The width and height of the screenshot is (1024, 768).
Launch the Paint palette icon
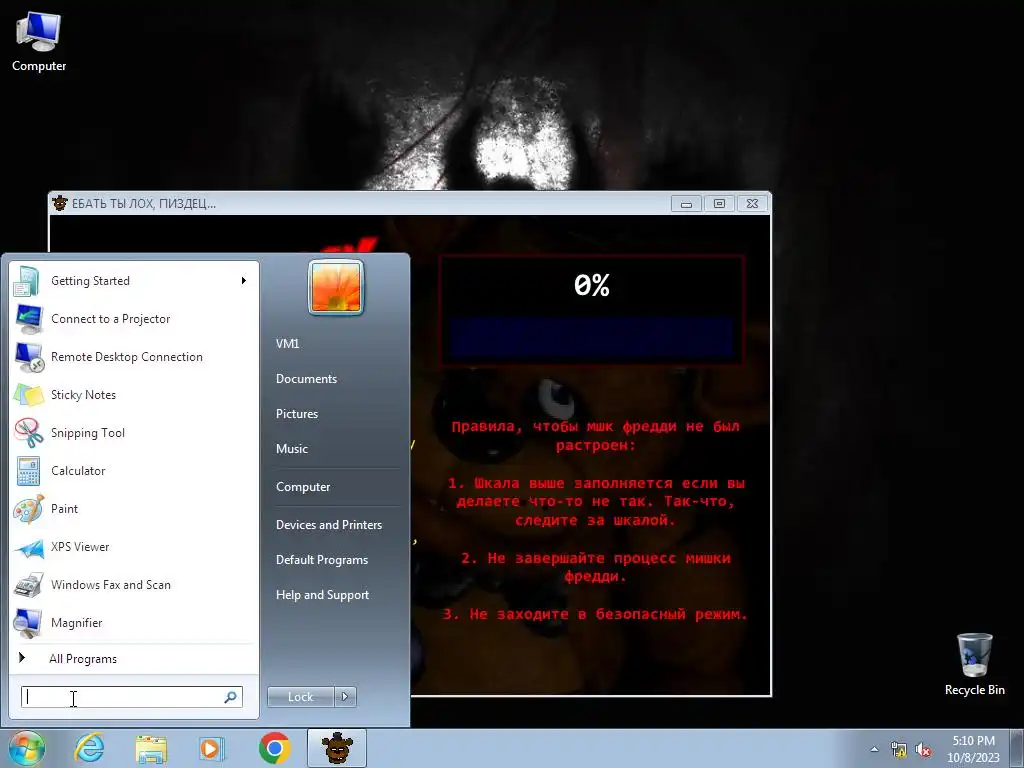[x=27, y=509]
